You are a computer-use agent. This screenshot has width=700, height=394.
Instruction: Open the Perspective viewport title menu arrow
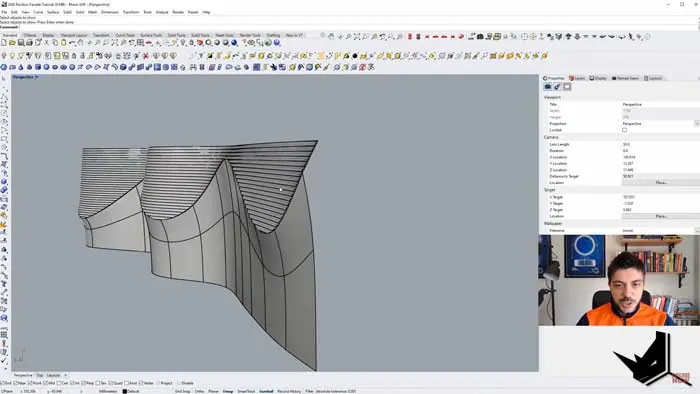[x=37, y=77]
